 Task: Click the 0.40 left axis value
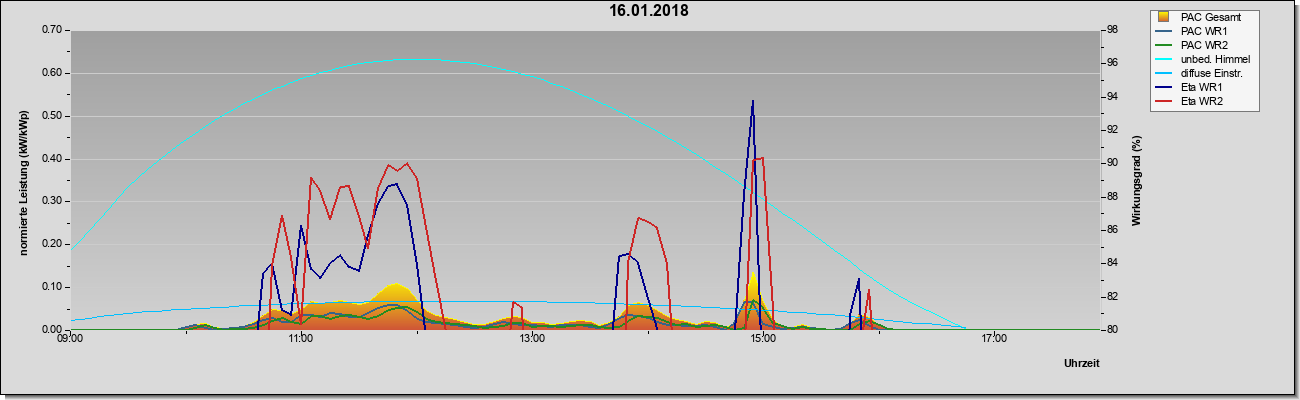[x=53, y=159]
